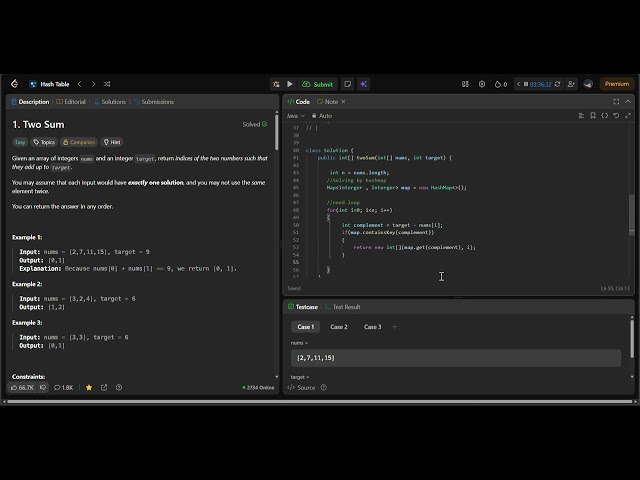Screen dimensions: 640x480
Task: Switch to the Description tab
Action: (x=30, y=102)
